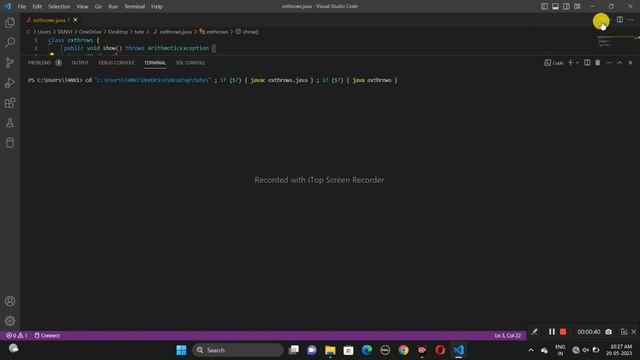Switch to the Debug Console tab
This screenshot has width=640, height=360.
(116, 62)
